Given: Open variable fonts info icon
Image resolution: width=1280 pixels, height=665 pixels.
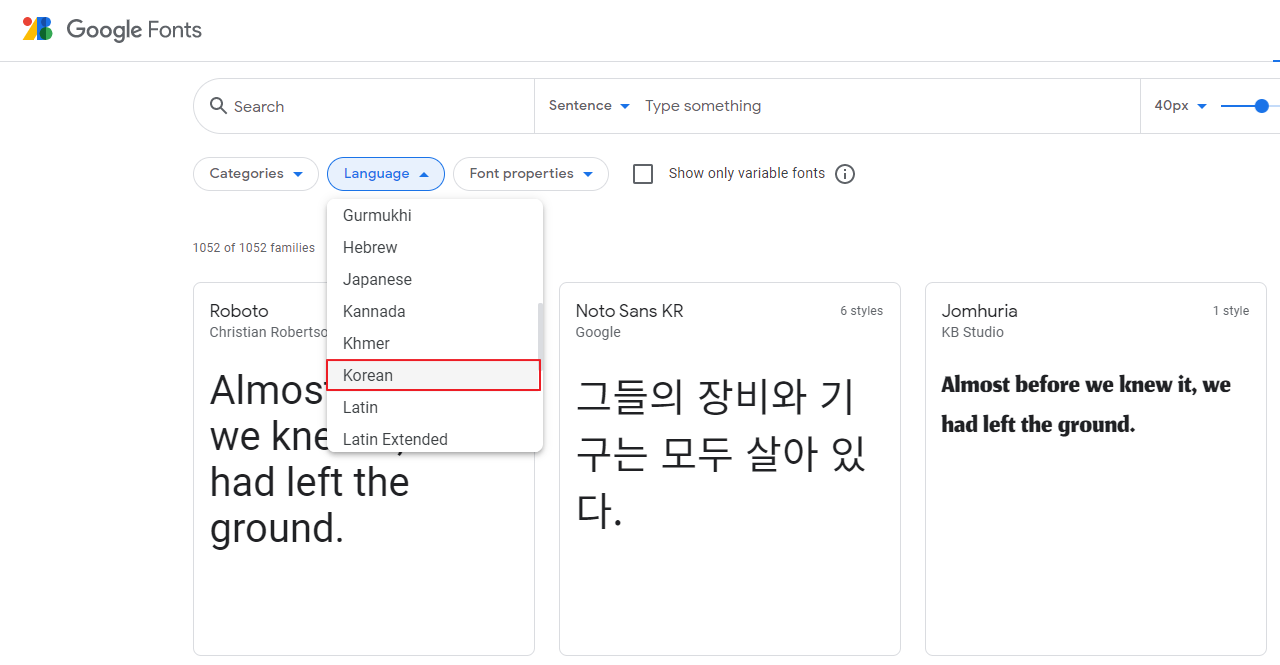Looking at the screenshot, I should tap(845, 174).
